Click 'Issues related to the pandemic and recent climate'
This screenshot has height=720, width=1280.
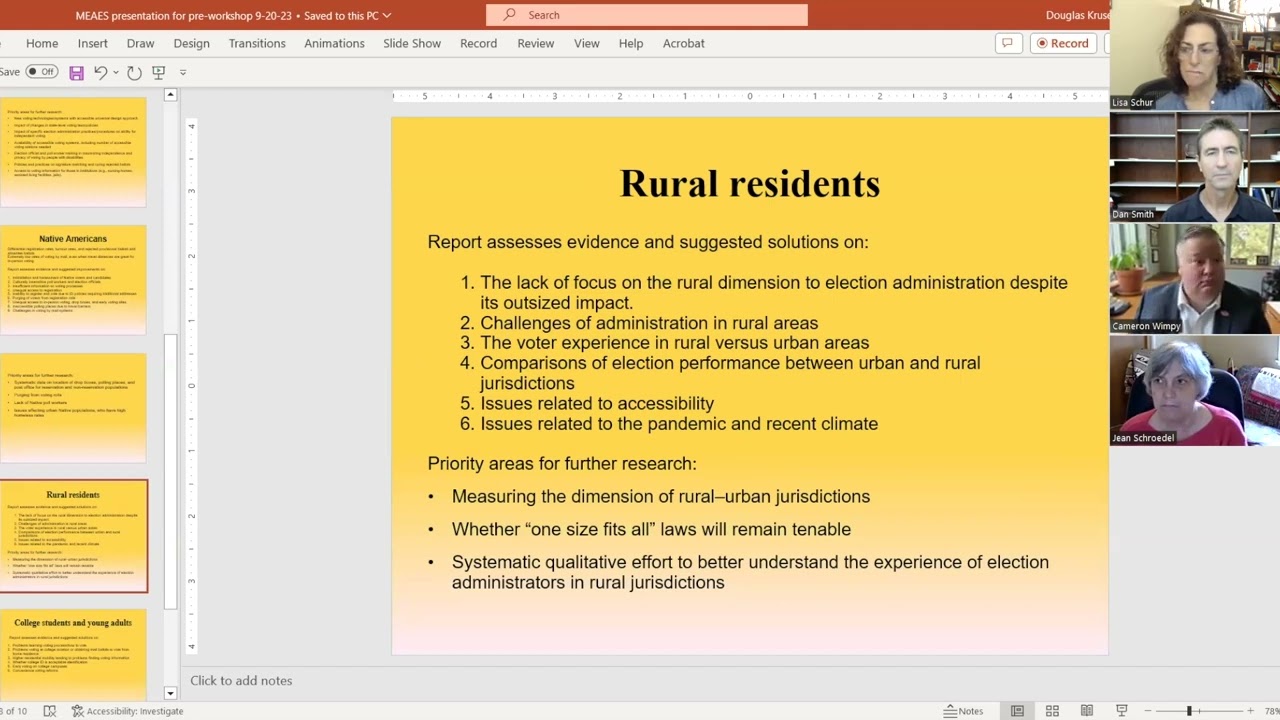(679, 424)
